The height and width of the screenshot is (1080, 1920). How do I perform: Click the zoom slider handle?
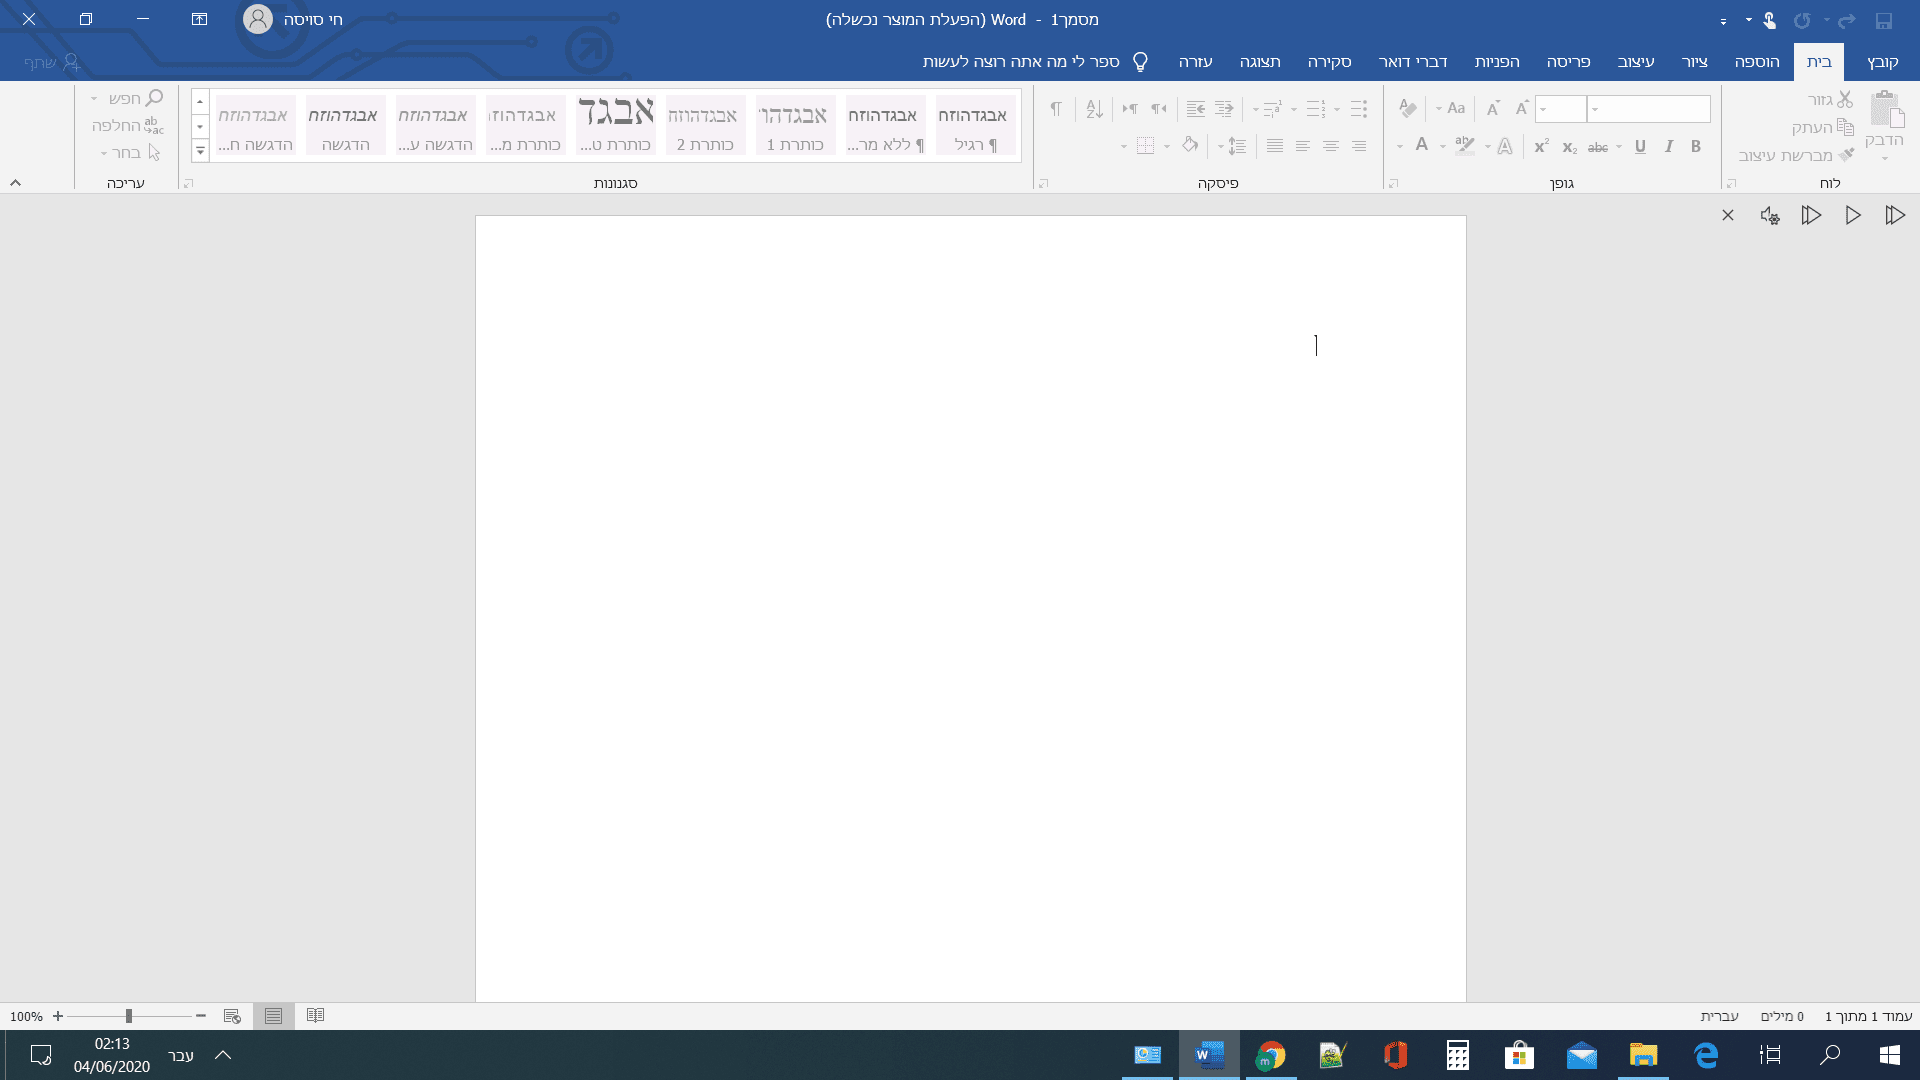pos(129,1016)
